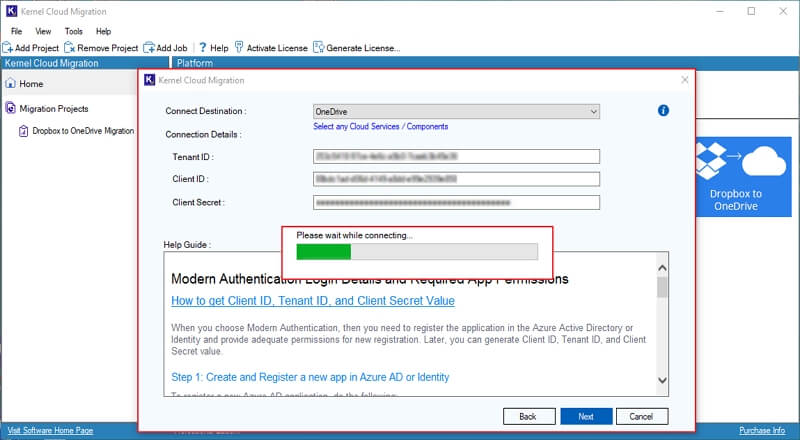800x440 pixels.
Task: Open How to get Client ID link
Action: (x=313, y=301)
